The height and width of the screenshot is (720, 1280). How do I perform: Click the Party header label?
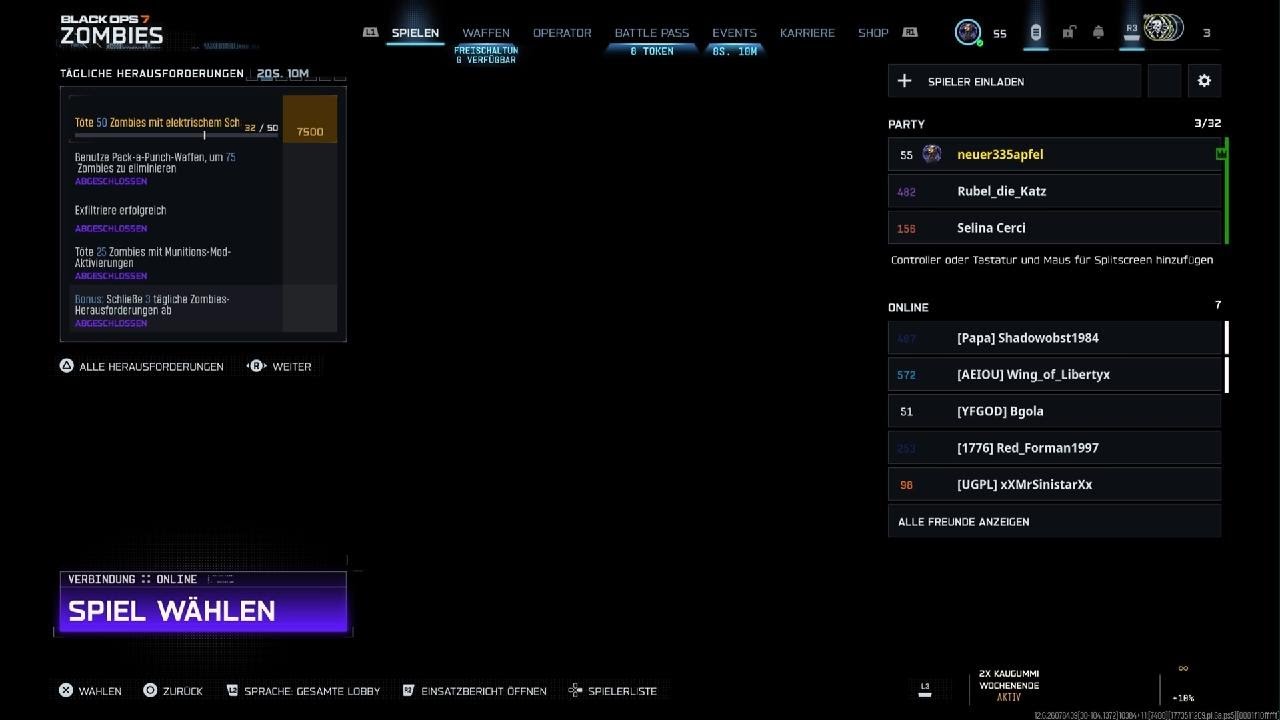click(906, 124)
